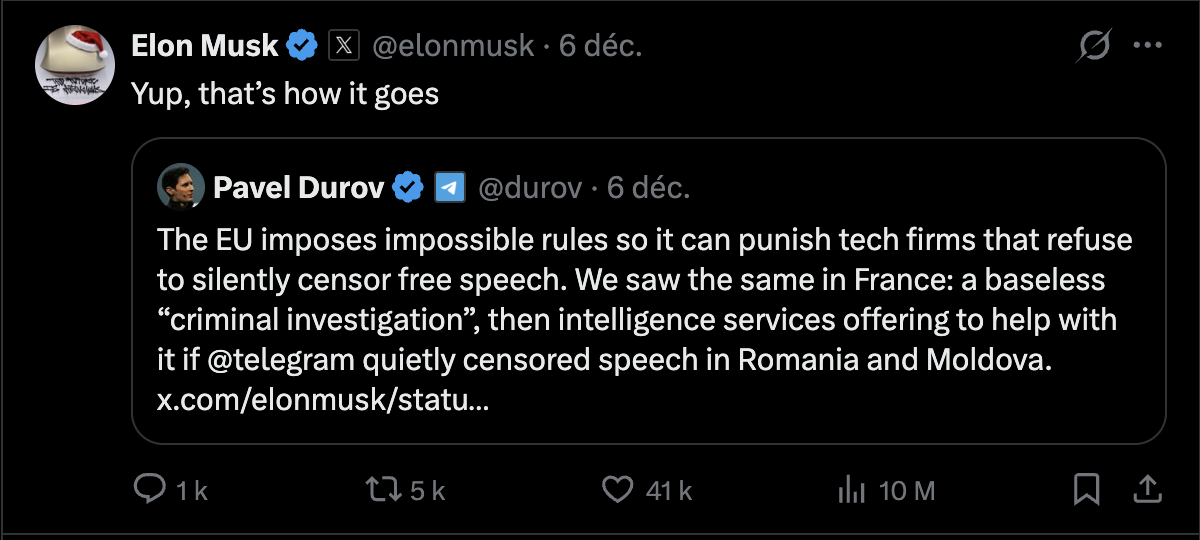Open the three-dot more options menu
The image size is (1200, 540).
tap(1147, 45)
